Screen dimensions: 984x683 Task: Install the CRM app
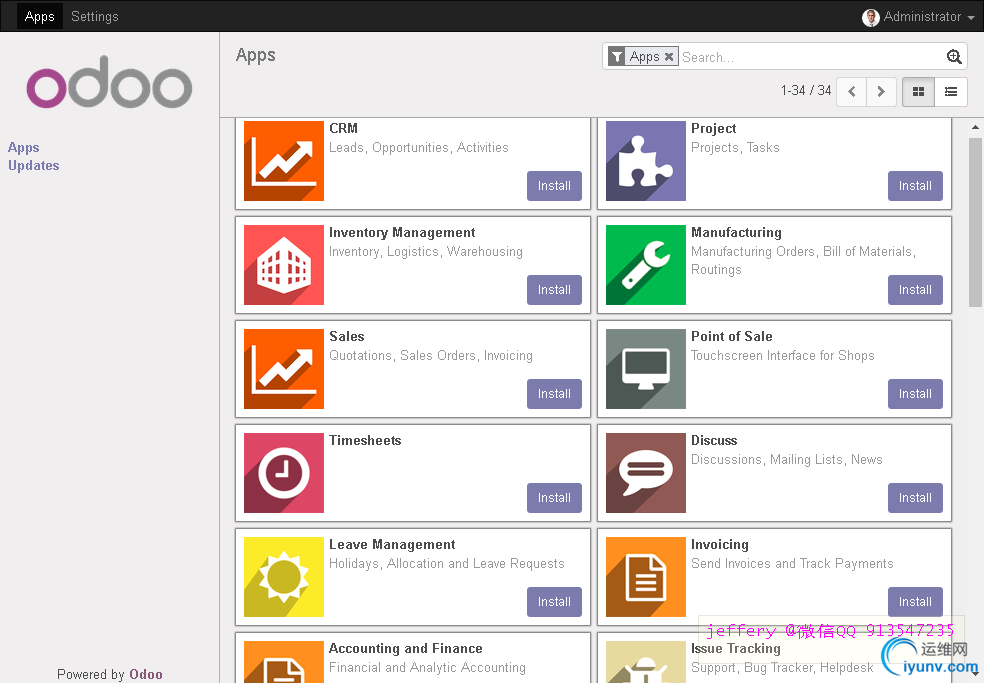pos(554,186)
